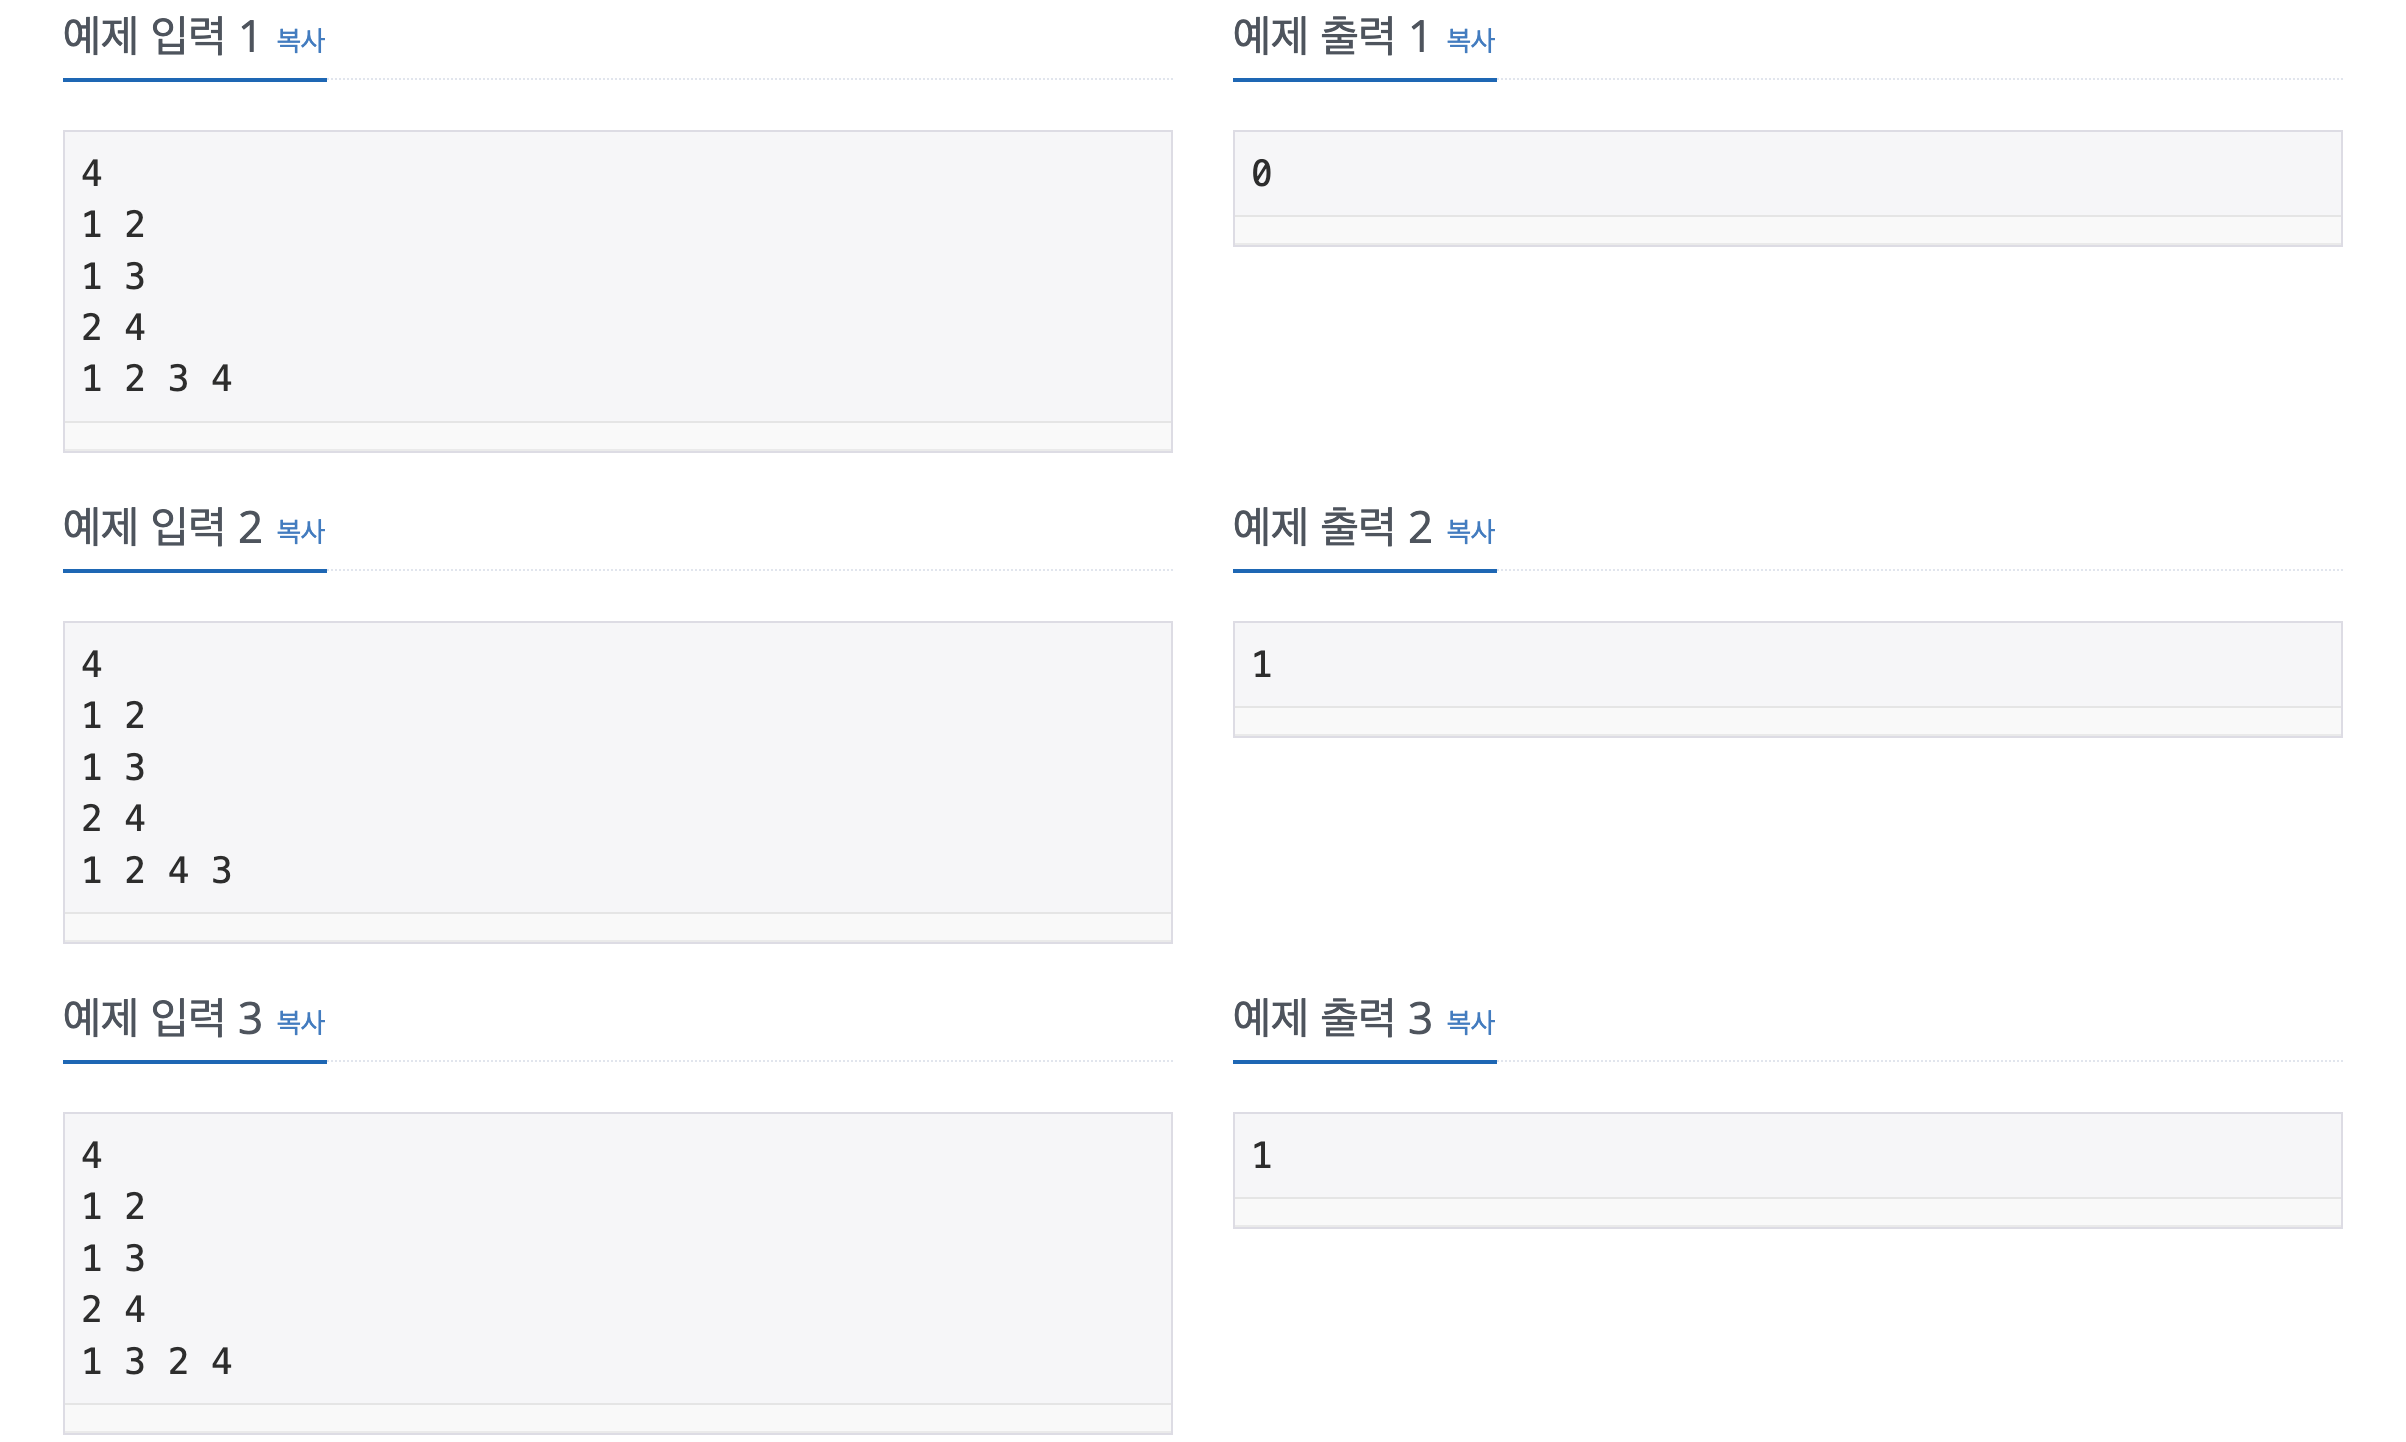The height and width of the screenshot is (1442, 2406).
Task: Click the 예제 출력 2 heading
Action: pos(1331,527)
